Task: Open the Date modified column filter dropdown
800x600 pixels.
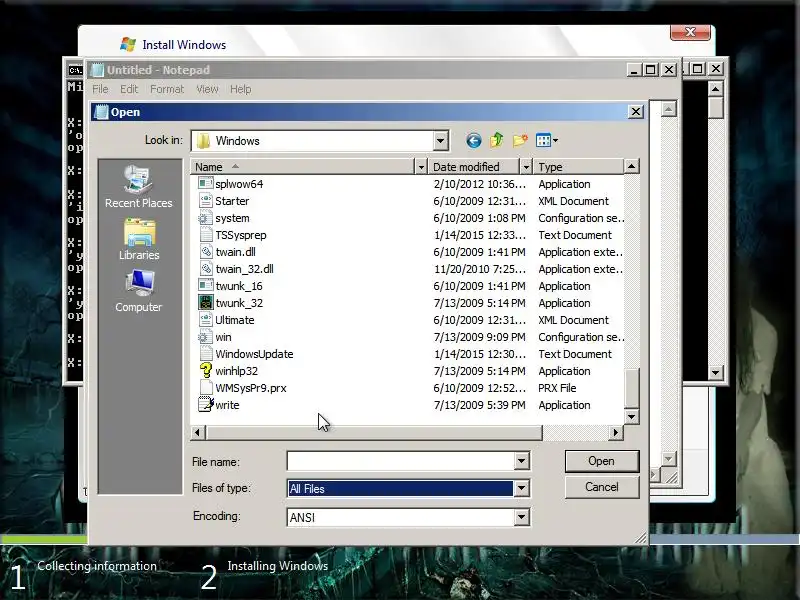Action: click(x=526, y=167)
